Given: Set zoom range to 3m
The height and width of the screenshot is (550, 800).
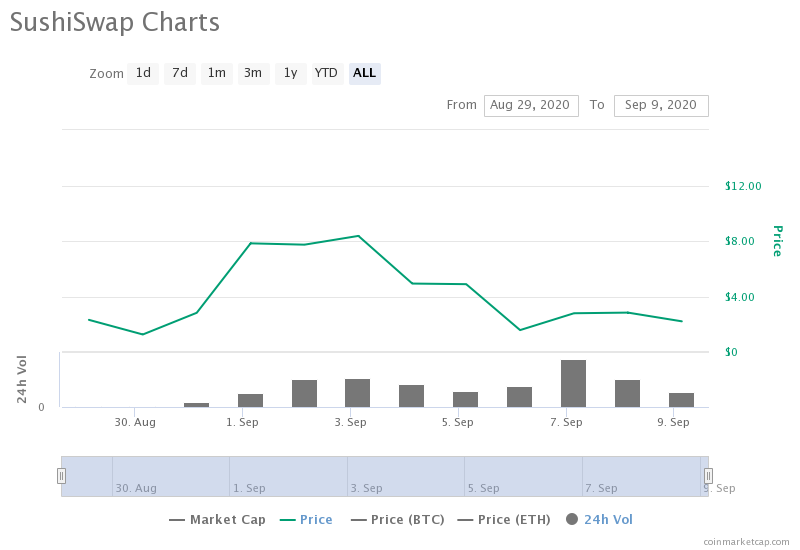Looking at the screenshot, I should click(253, 73).
